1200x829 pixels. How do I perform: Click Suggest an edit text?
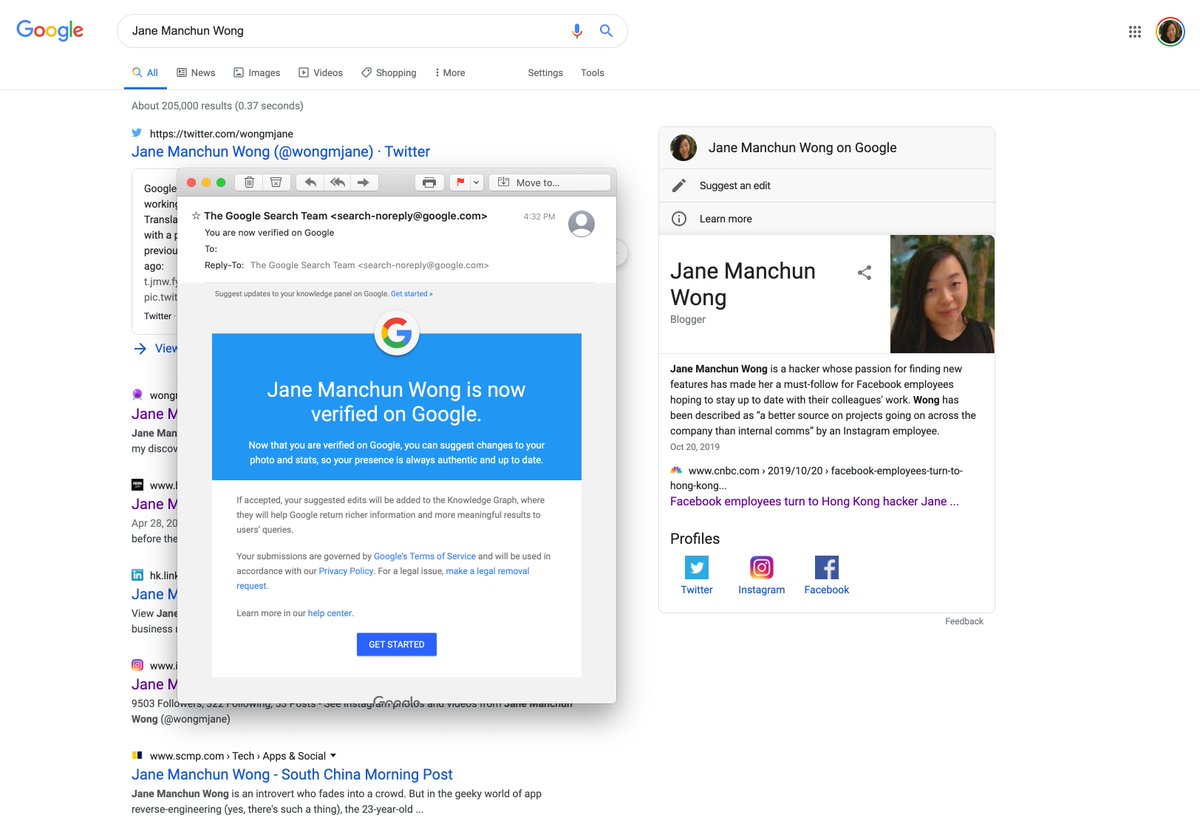tap(735, 186)
